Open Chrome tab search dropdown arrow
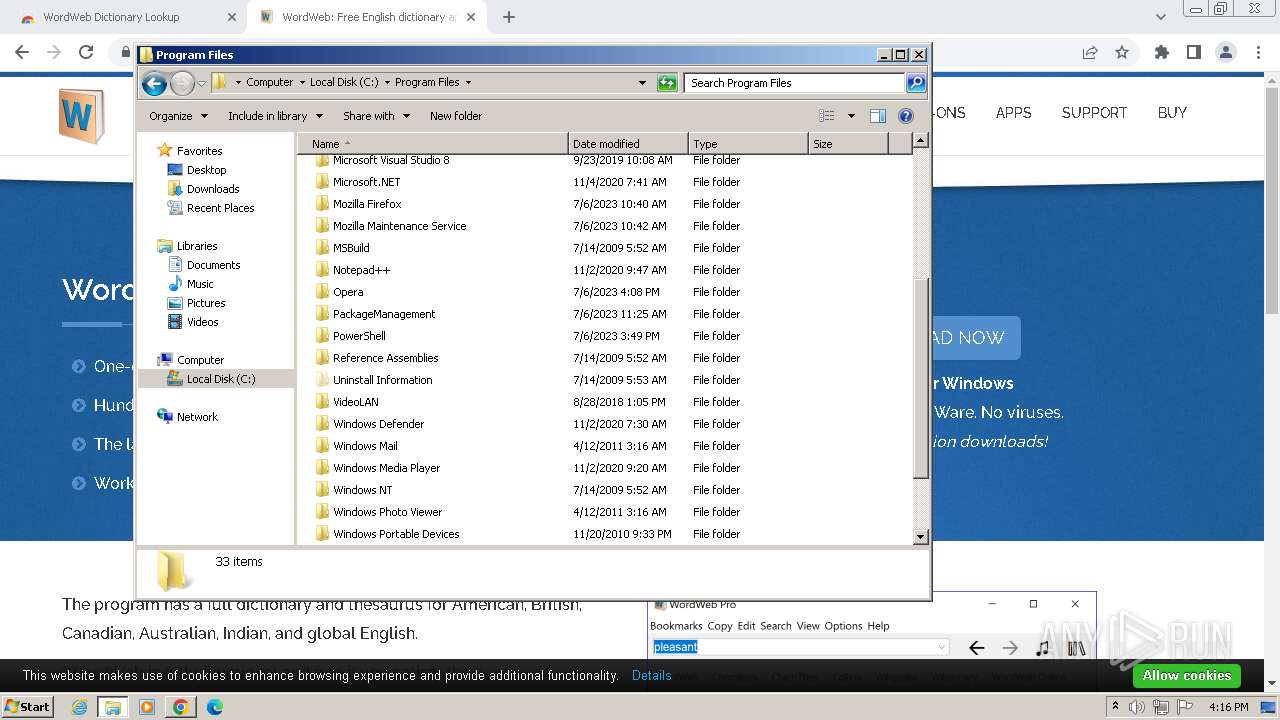This screenshot has height=720, width=1280. coord(1160,17)
